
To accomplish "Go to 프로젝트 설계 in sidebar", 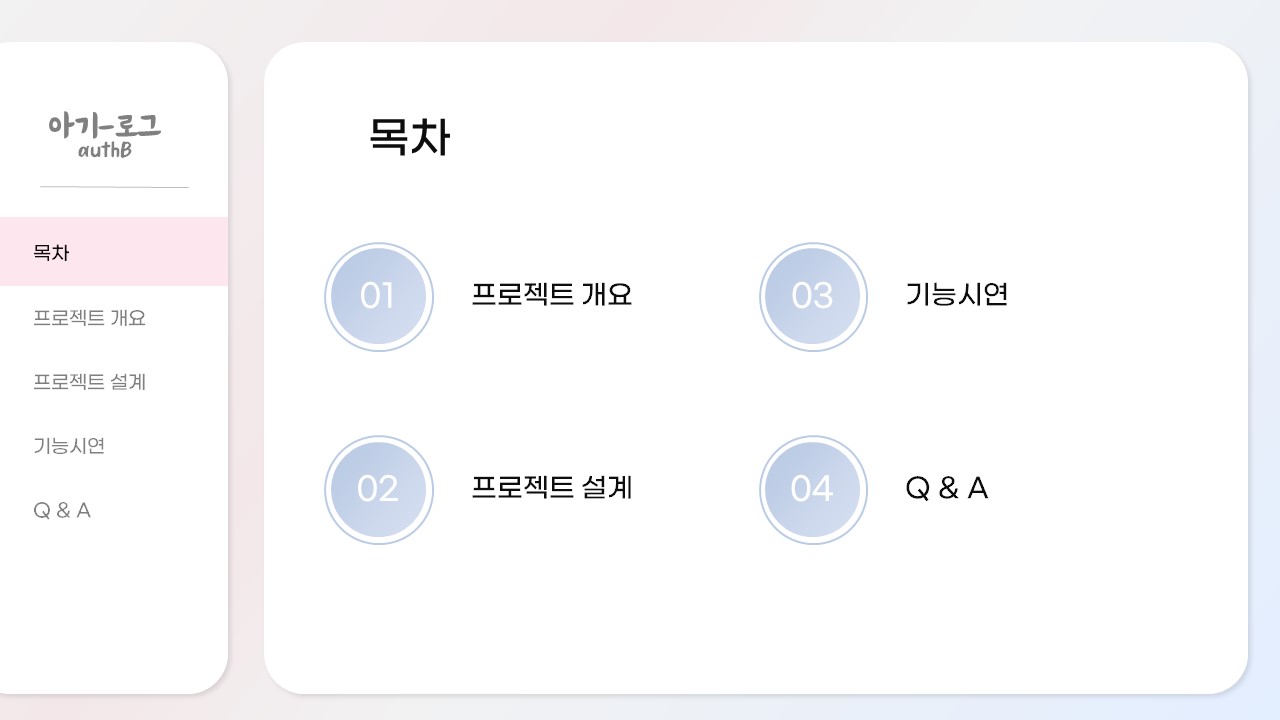I will click(89, 382).
